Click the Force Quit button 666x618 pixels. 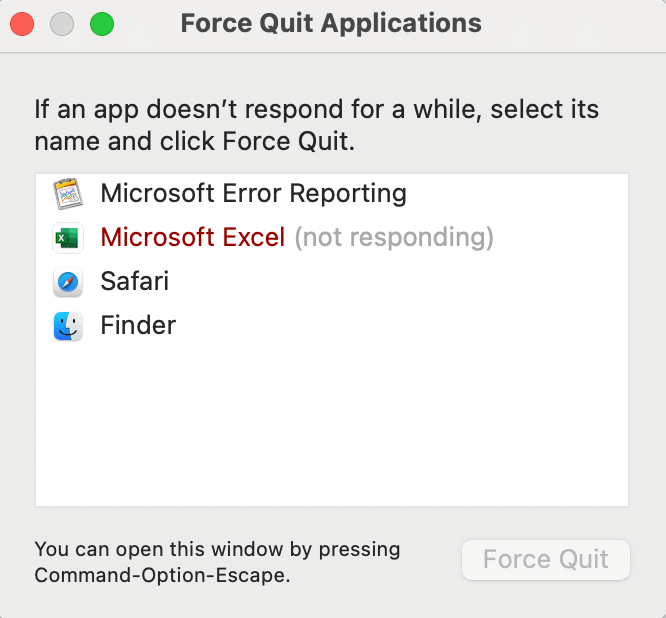pyautogui.click(x=546, y=559)
